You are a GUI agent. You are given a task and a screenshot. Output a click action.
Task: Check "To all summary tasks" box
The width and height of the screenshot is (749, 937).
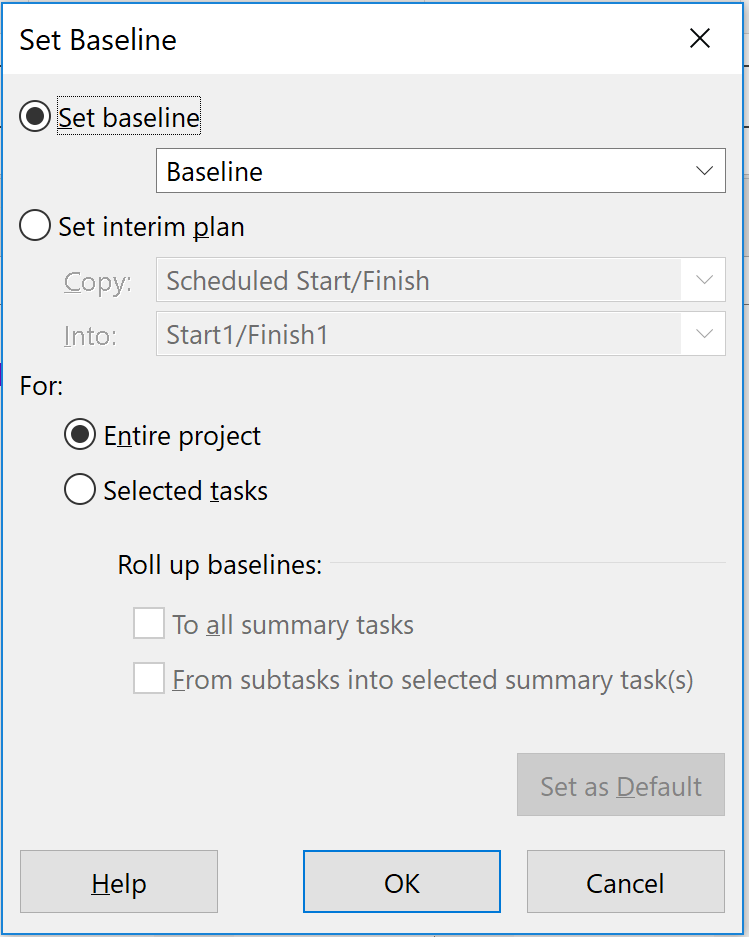pos(149,625)
